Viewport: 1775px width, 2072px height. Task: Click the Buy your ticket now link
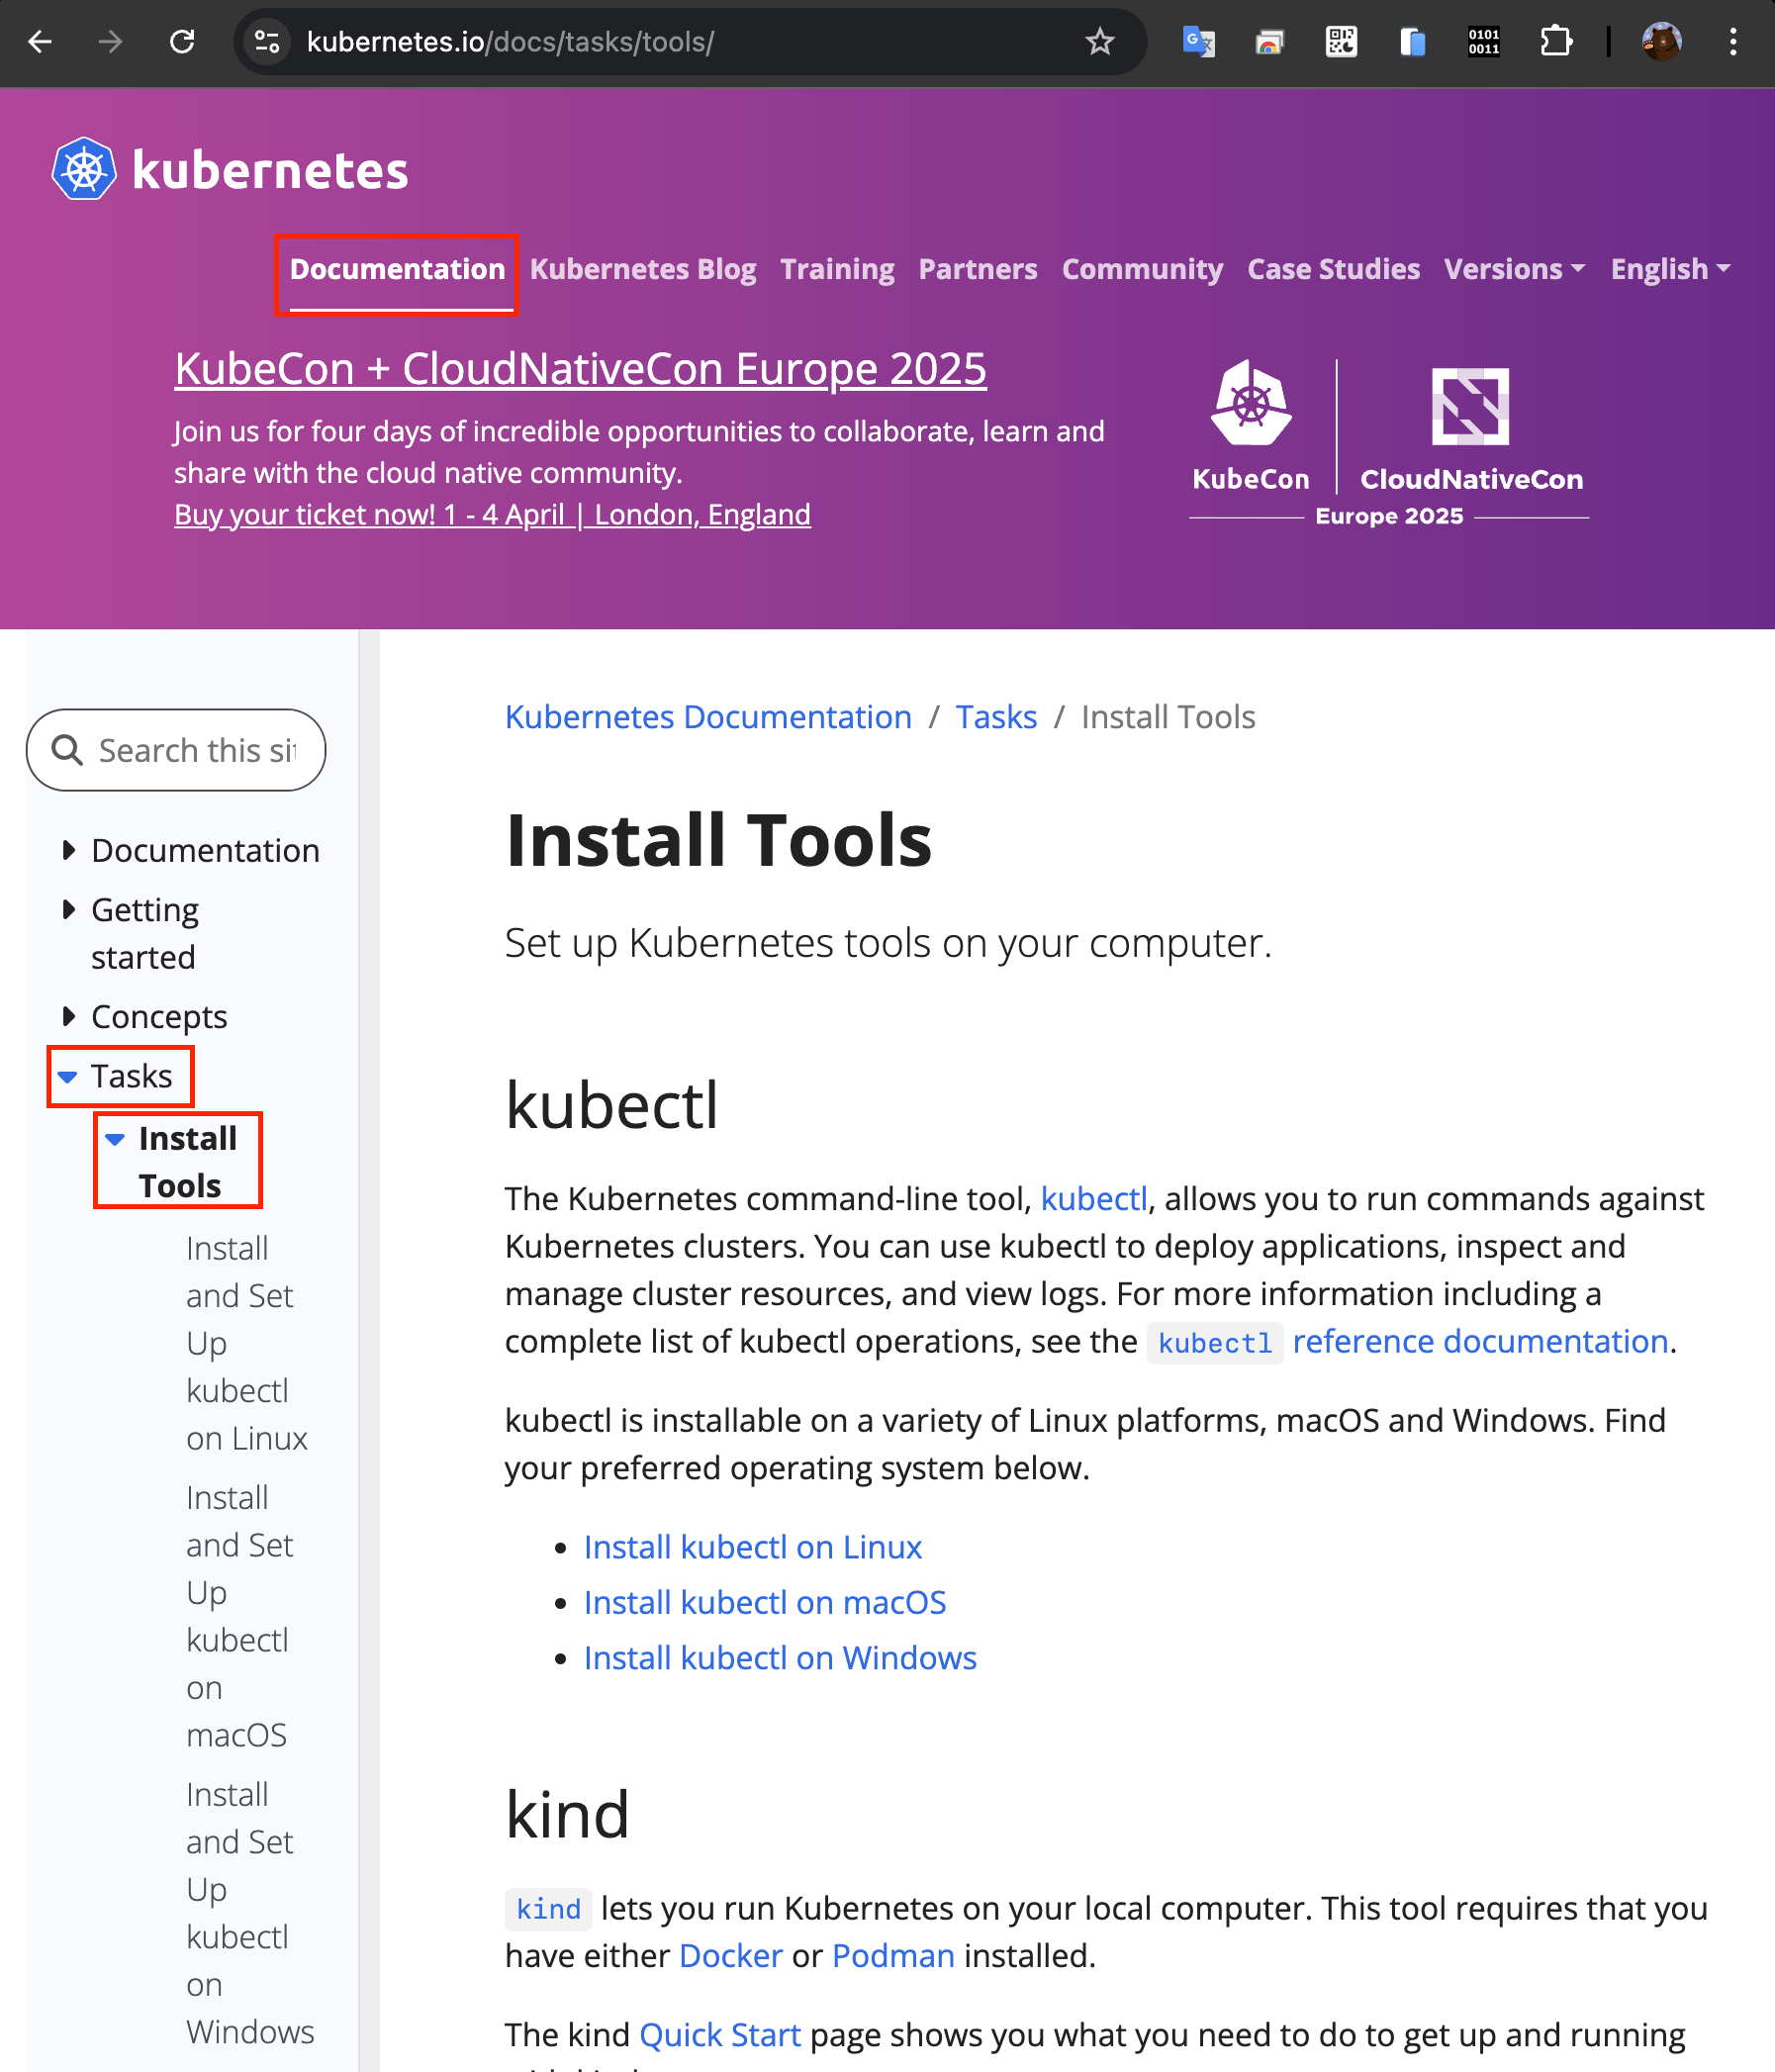(492, 514)
